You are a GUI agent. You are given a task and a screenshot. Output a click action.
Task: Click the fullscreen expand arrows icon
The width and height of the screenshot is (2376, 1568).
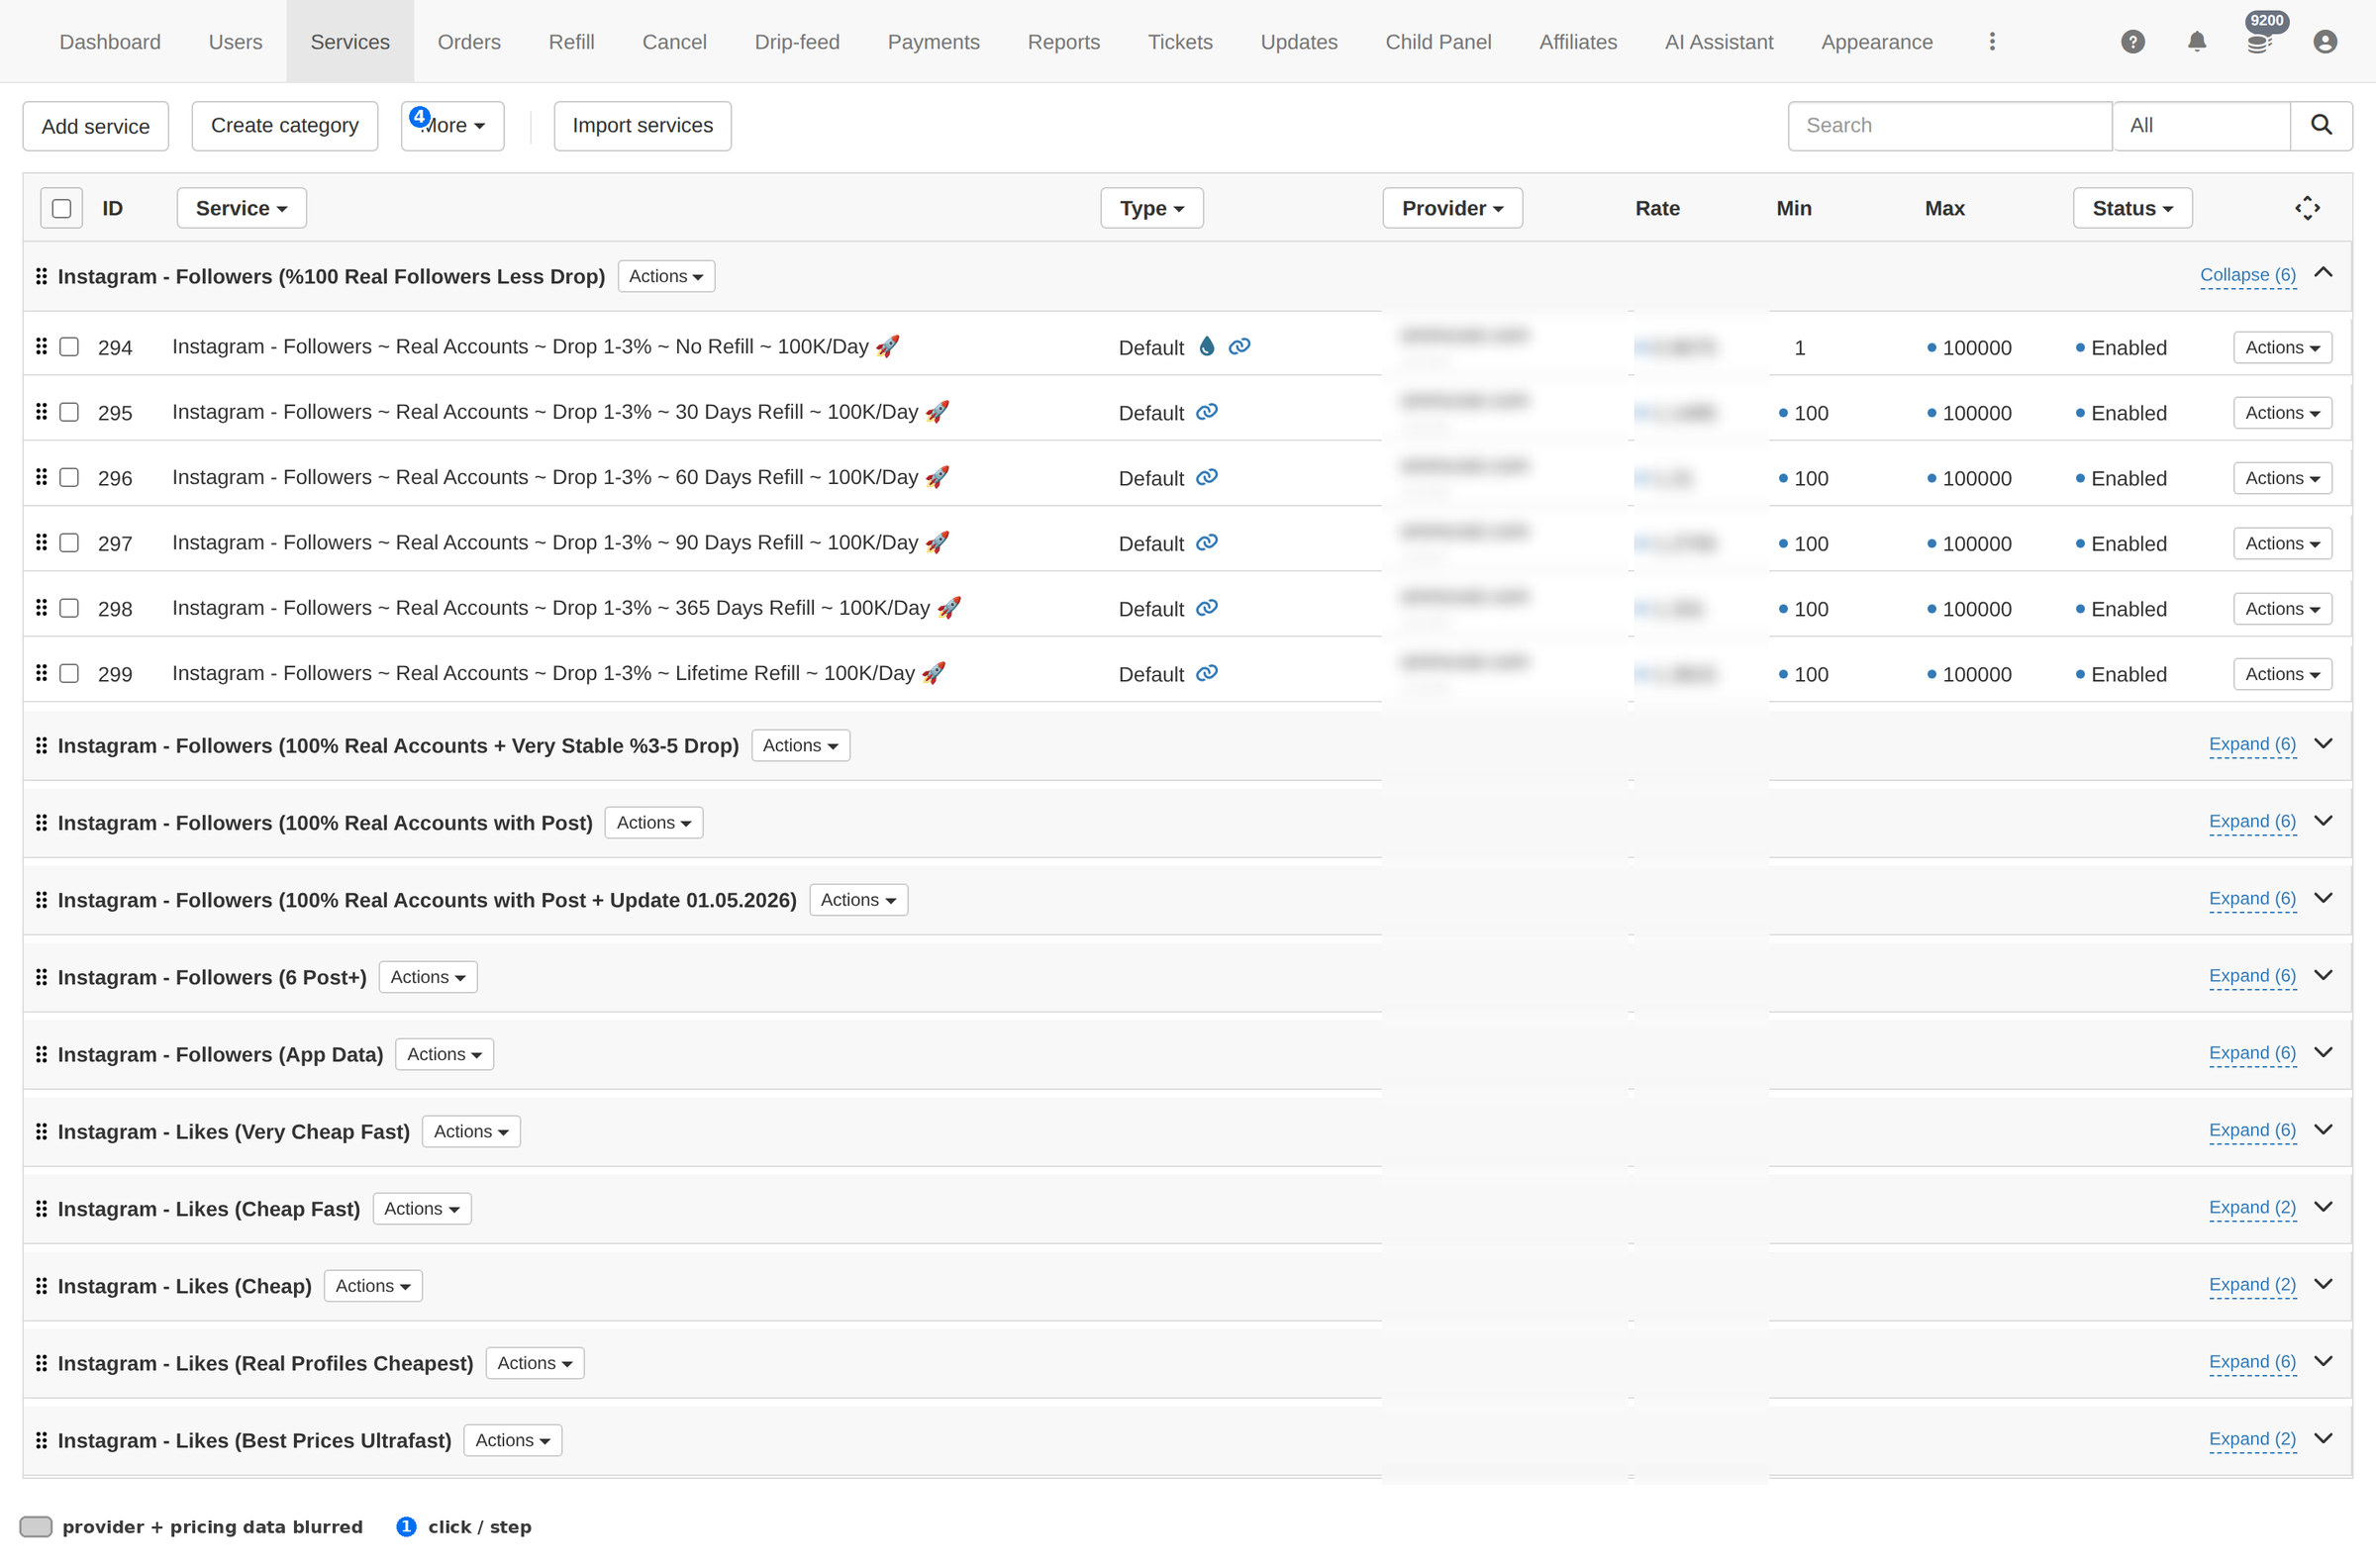pyautogui.click(x=2307, y=208)
